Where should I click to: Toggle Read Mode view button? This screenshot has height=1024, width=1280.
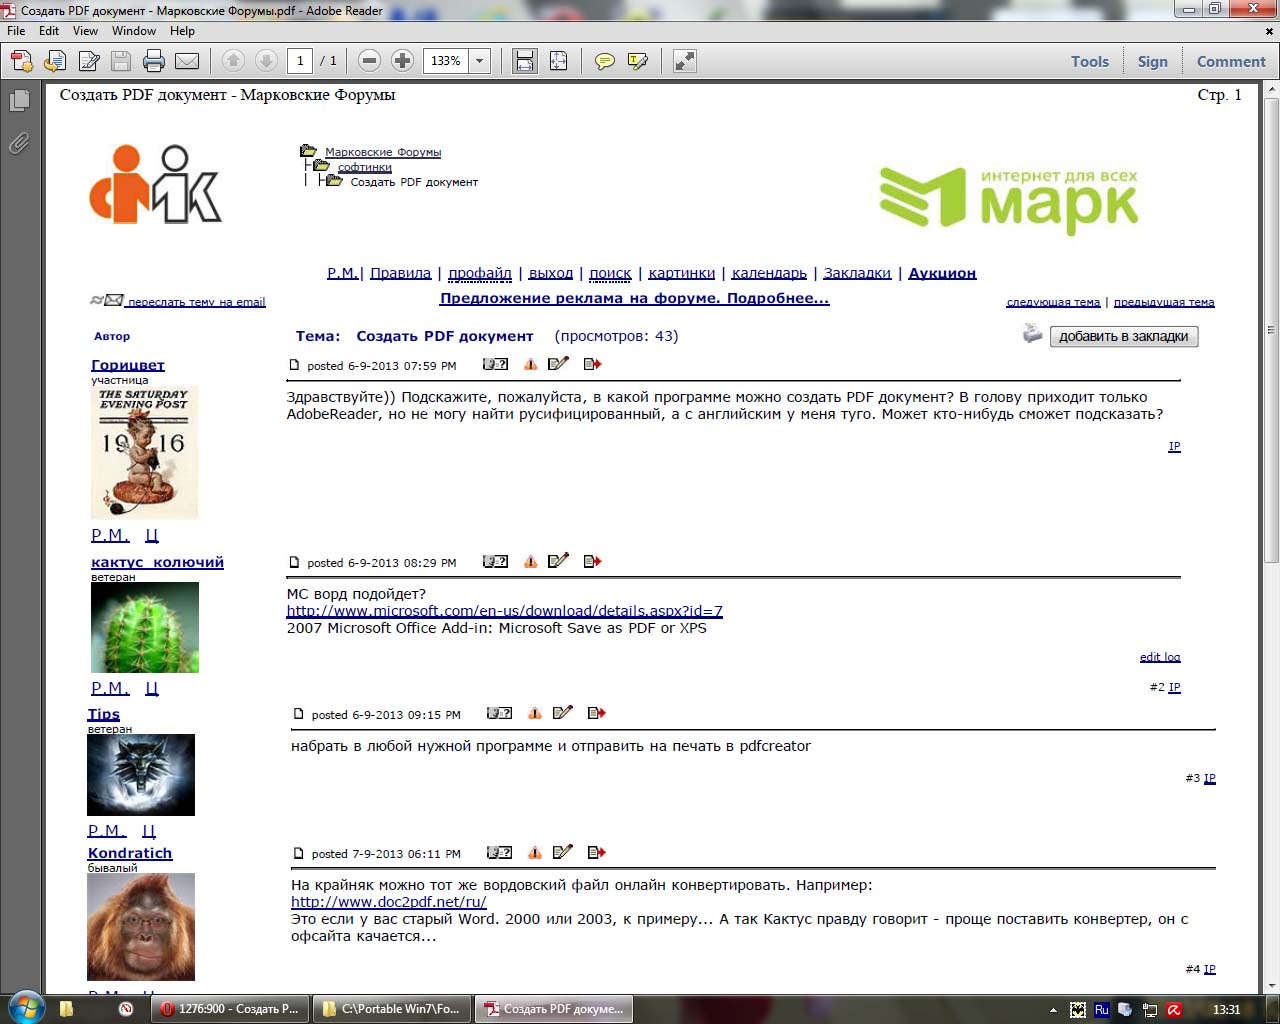pos(685,62)
